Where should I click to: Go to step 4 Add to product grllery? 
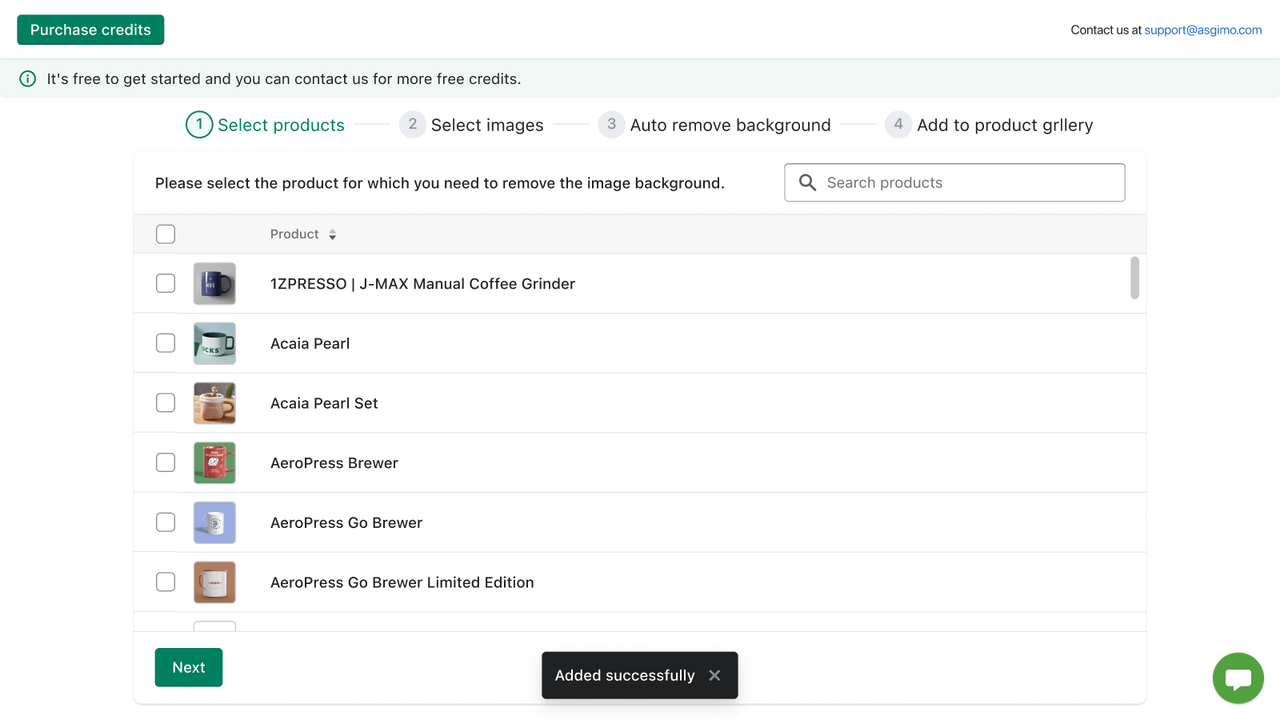[x=989, y=125]
